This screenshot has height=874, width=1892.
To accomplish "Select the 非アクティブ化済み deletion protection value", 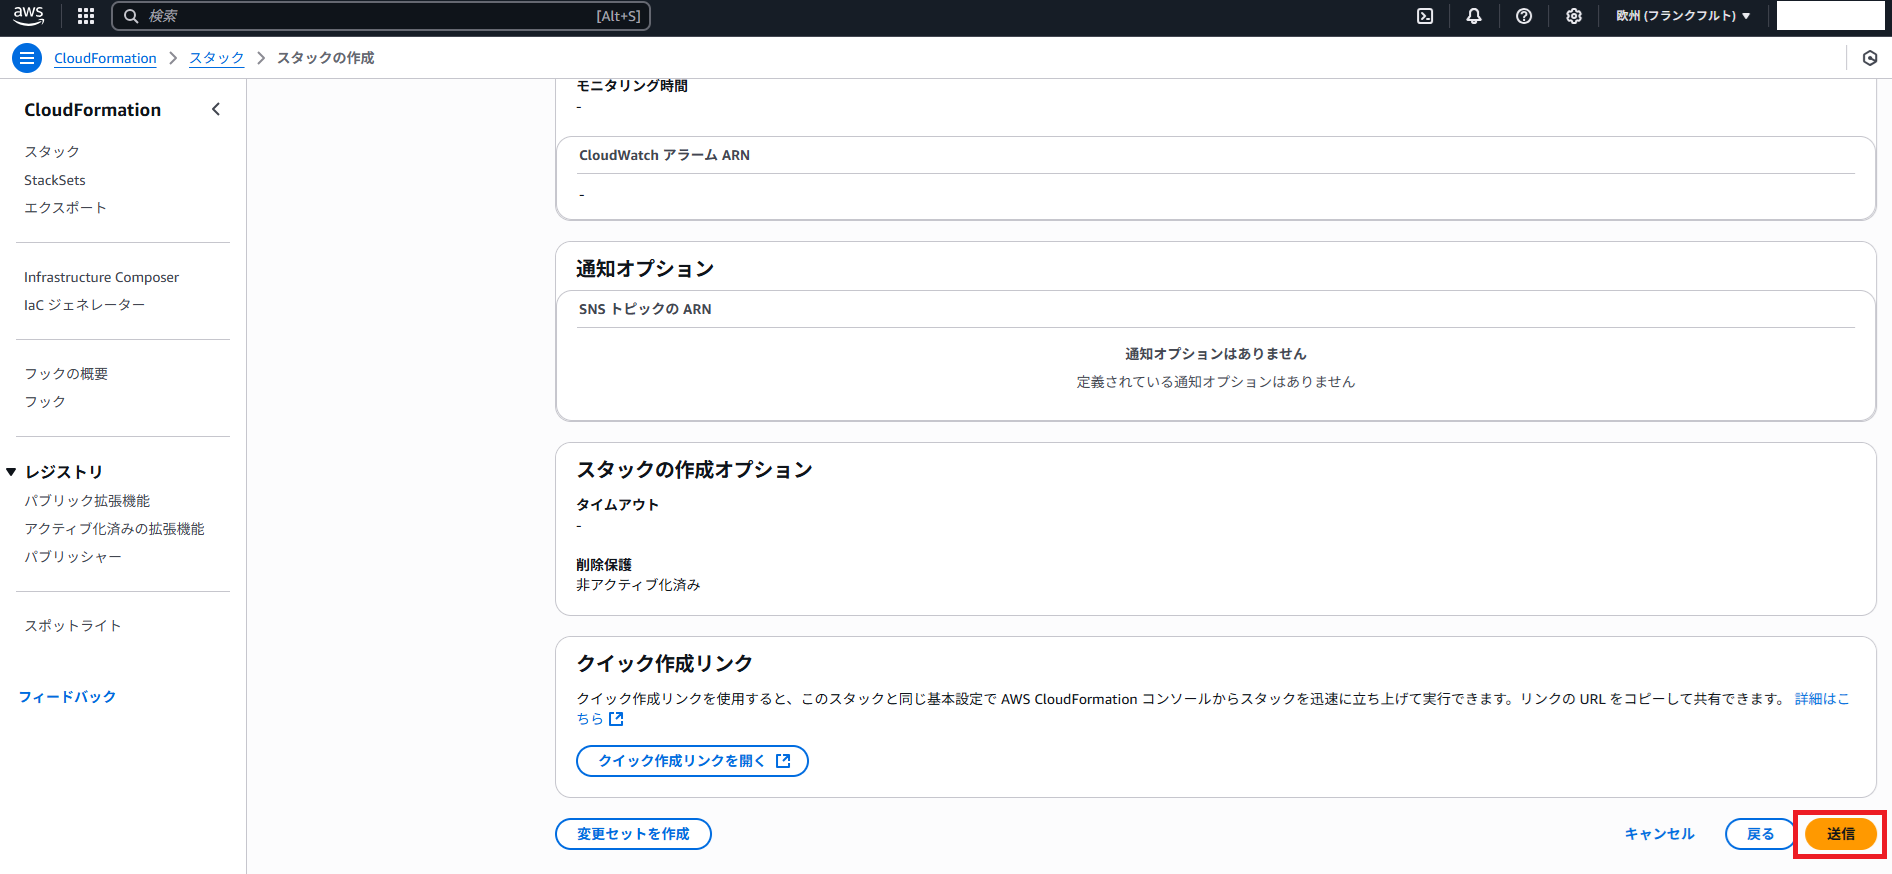I will tap(638, 585).
